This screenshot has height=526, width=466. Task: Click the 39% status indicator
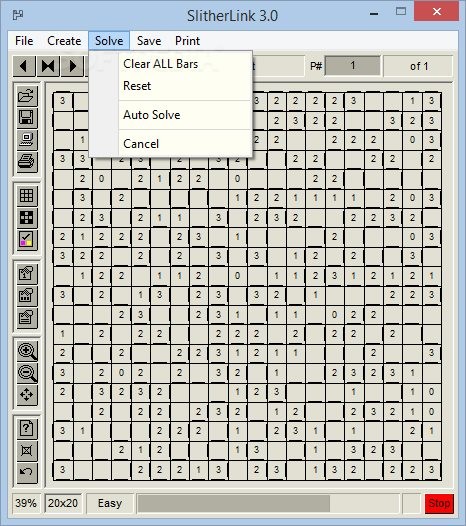click(x=26, y=503)
